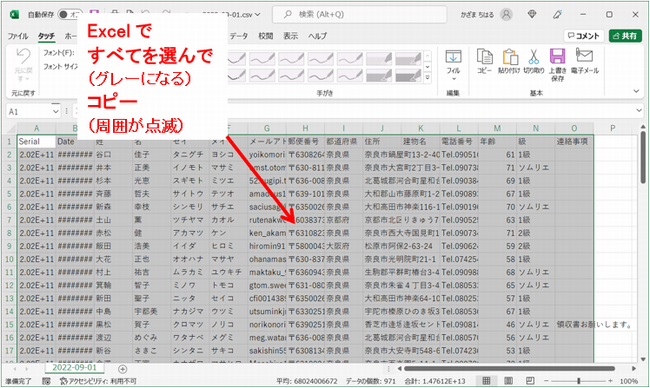This screenshot has height=388, width=650.
Task: Click the フィル fill icon
Action: 453,57
